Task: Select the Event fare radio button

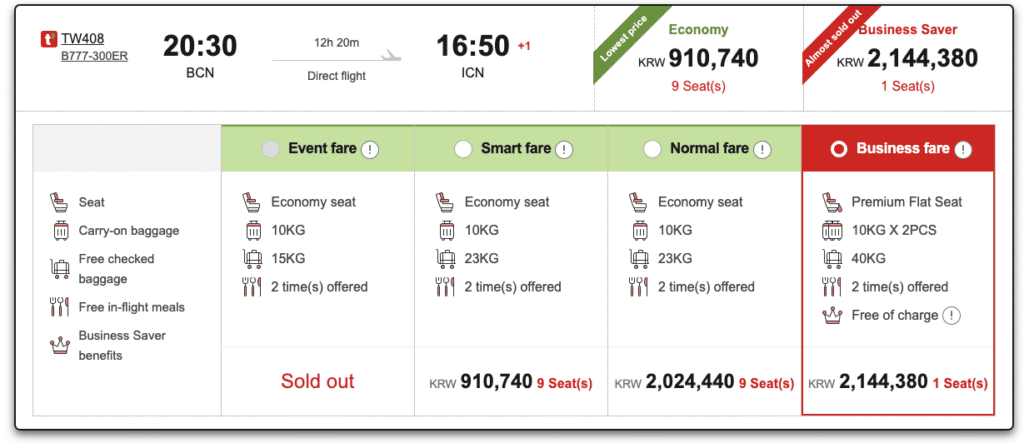Action: click(x=270, y=149)
